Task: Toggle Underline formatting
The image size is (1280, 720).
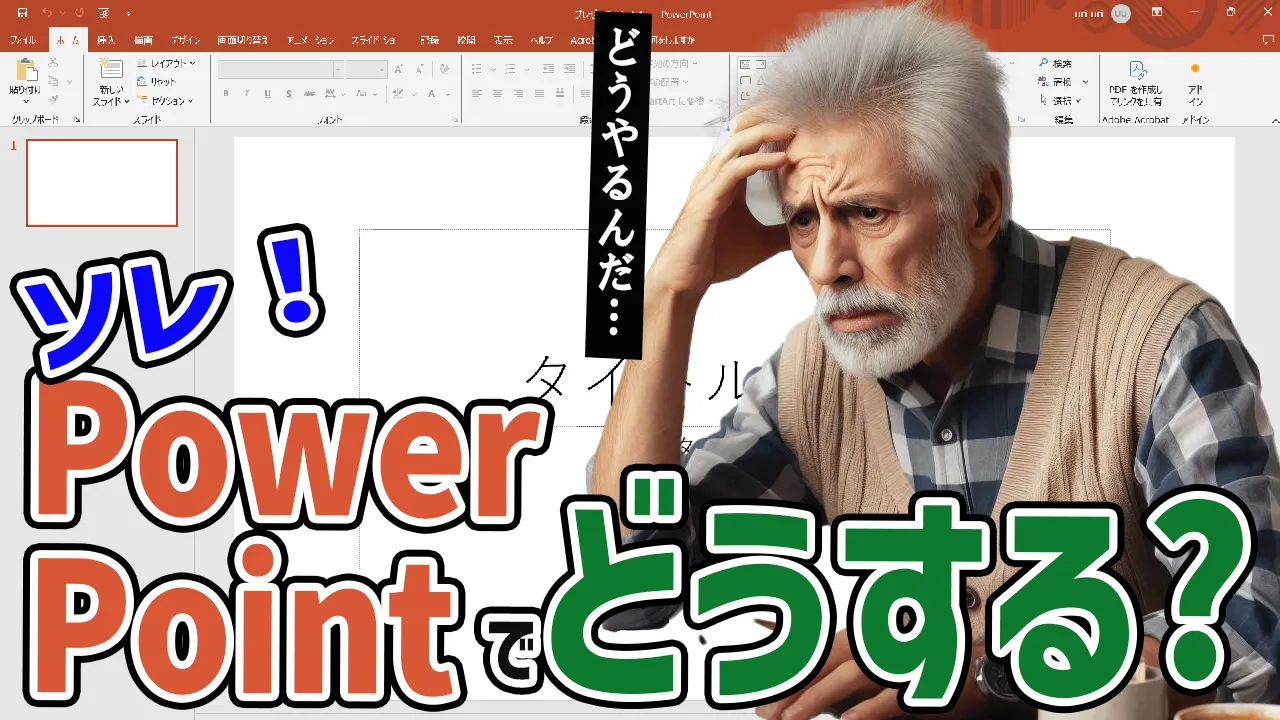Action: click(267, 94)
